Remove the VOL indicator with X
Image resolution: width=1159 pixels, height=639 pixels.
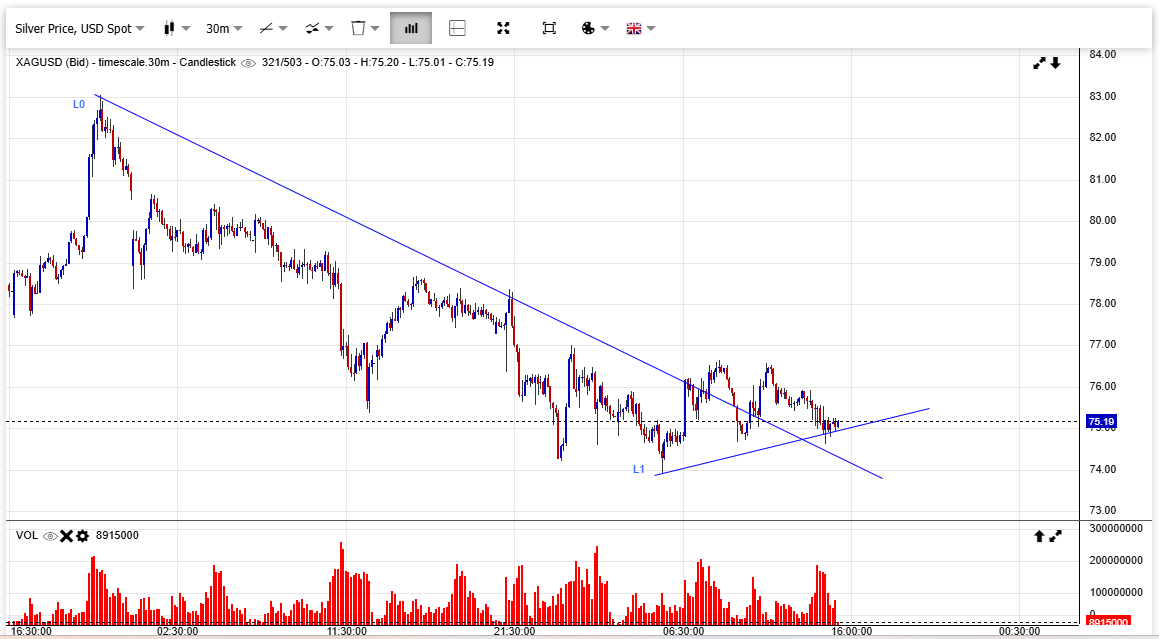click(66, 536)
